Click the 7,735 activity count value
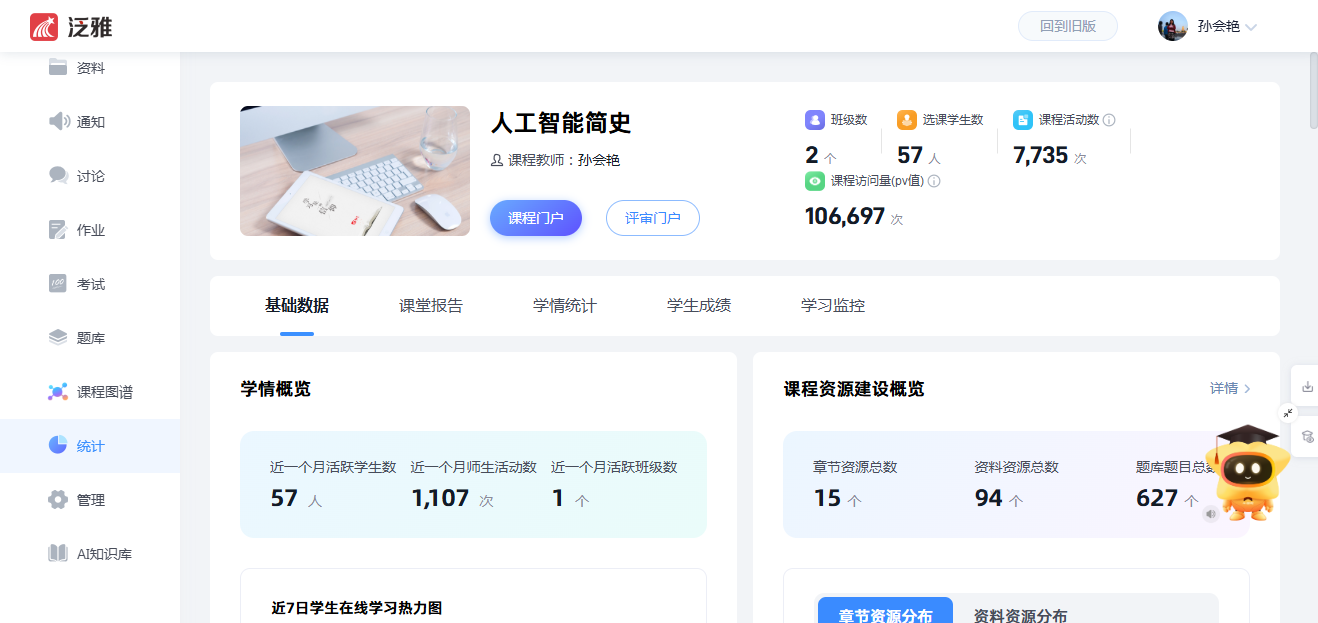 [1041, 155]
